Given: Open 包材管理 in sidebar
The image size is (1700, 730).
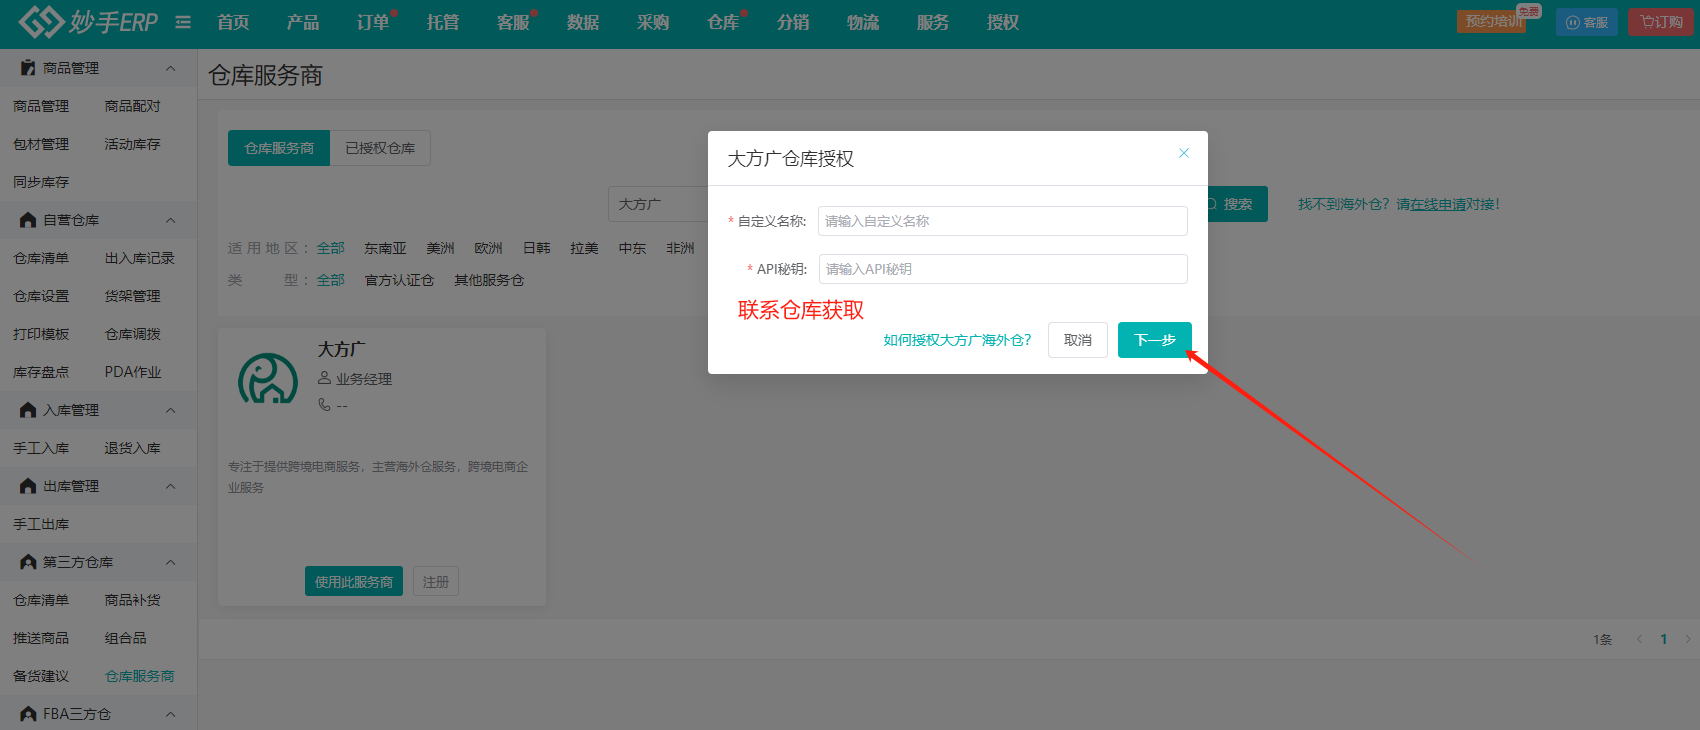Looking at the screenshot, I should click(x=41, y=144).
